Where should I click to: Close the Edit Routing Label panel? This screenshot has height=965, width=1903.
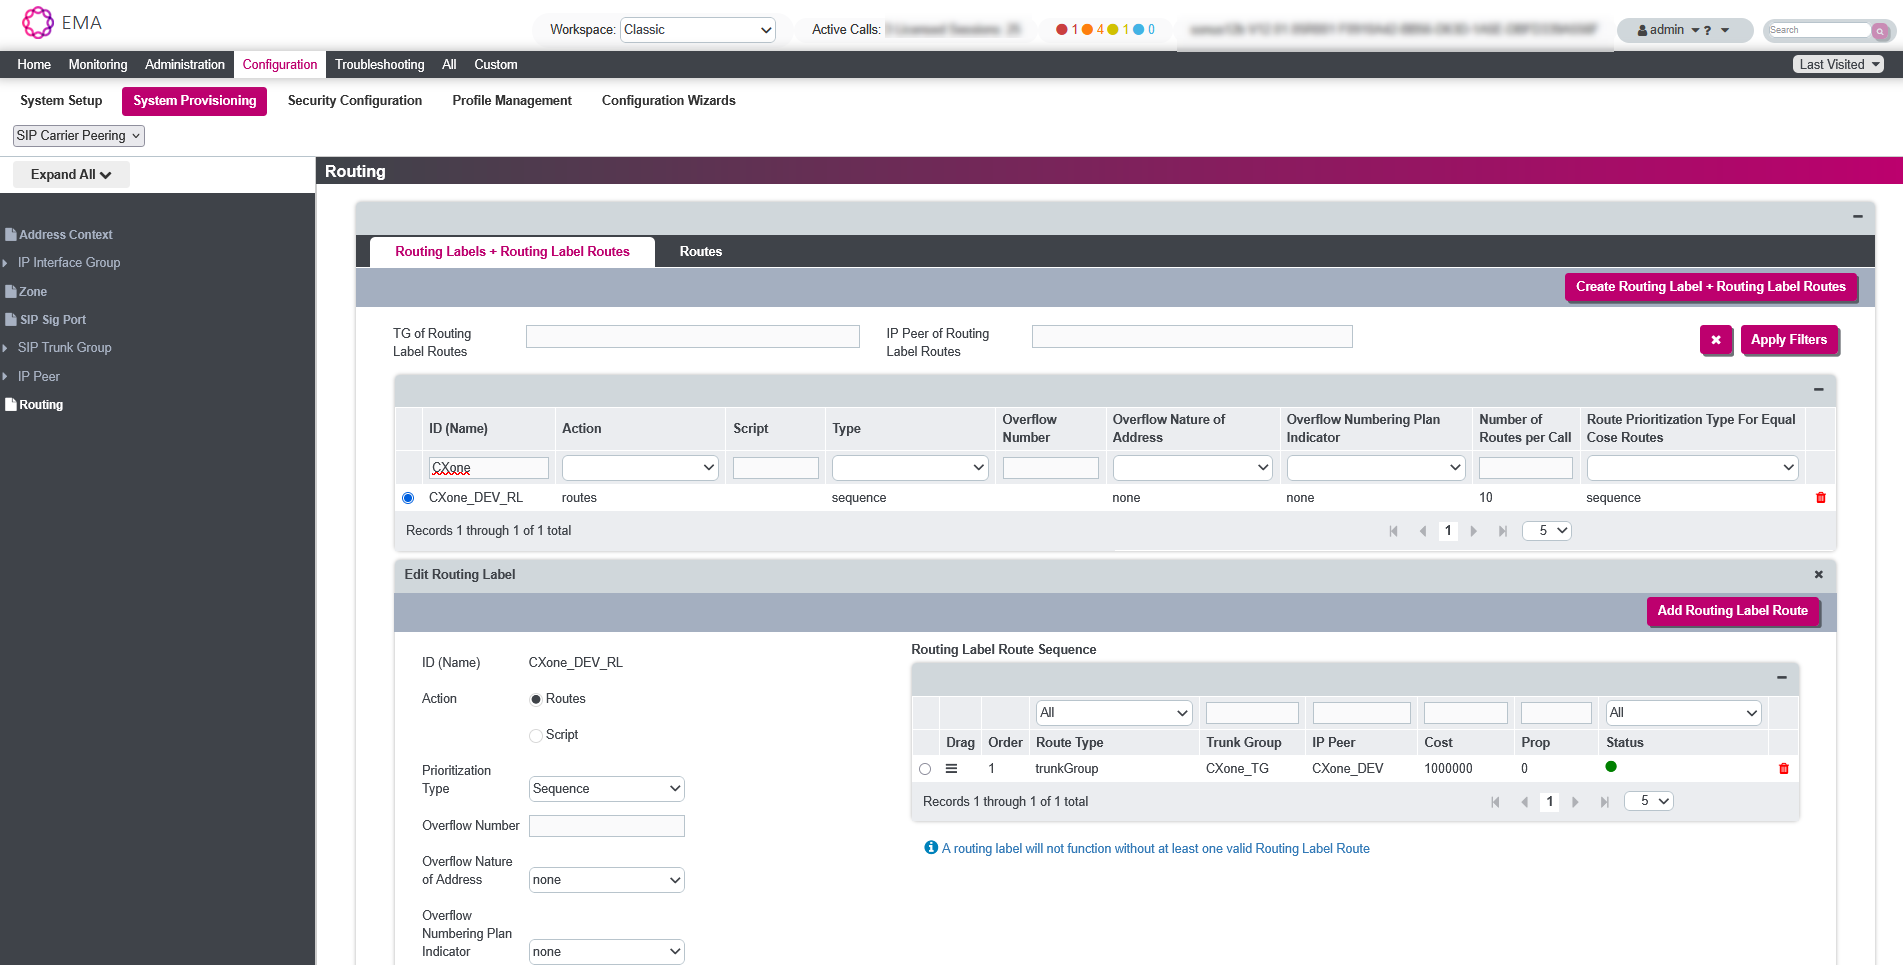tap(1818, 575)
